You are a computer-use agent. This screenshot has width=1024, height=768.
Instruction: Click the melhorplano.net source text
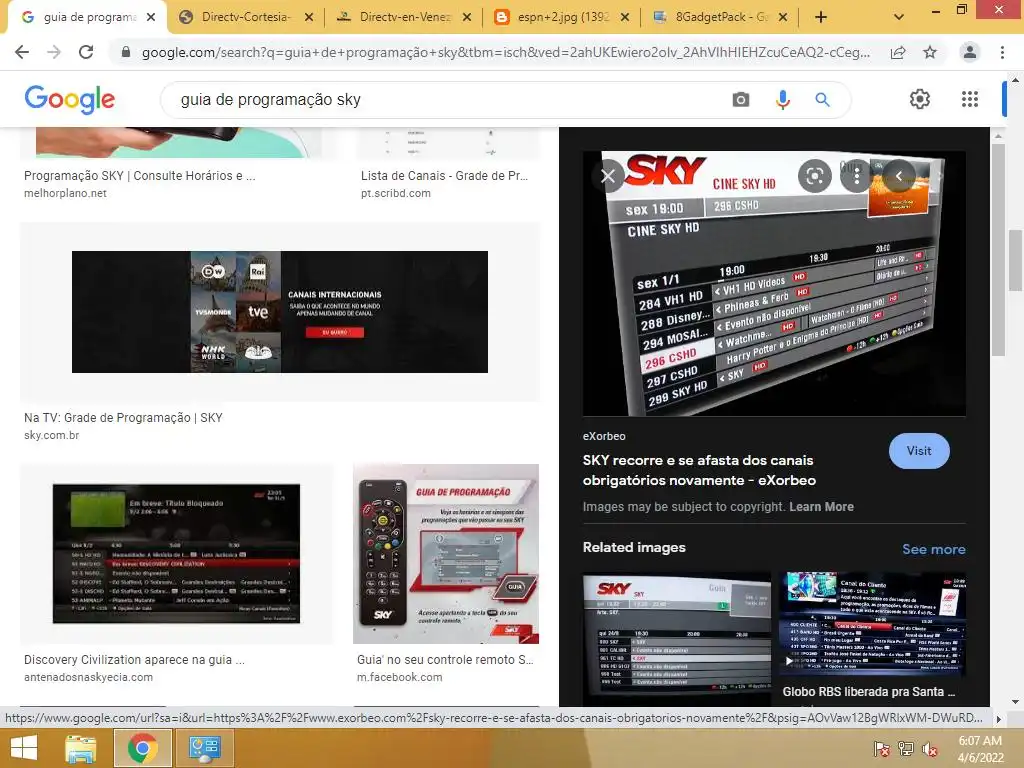tap(65, 193)
